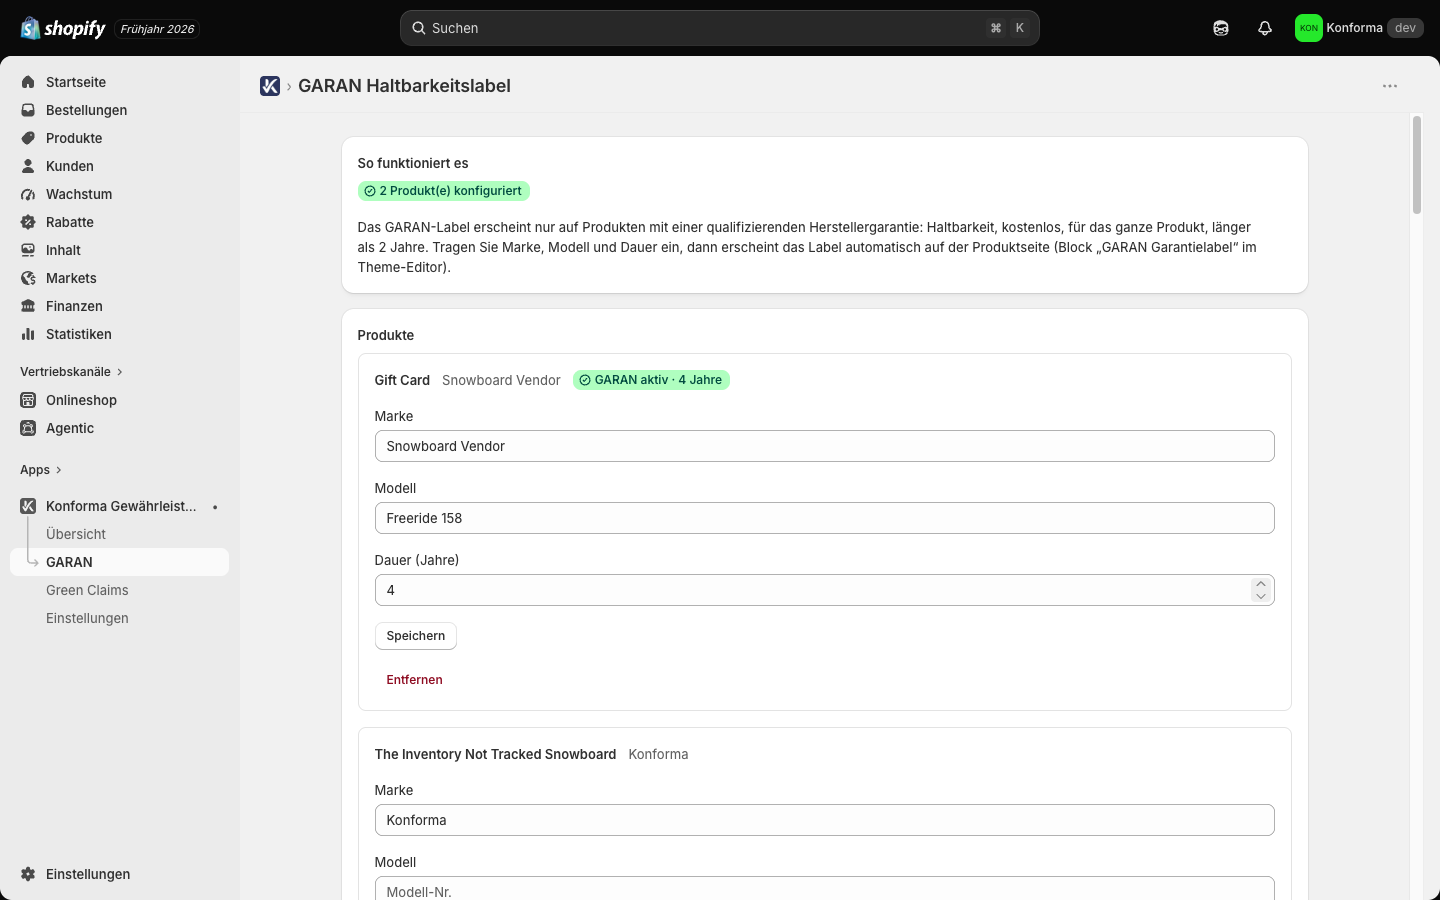Open Kunden in sidebar
The height and width of the screenshot is (900, 1440).
pos(70,166)
